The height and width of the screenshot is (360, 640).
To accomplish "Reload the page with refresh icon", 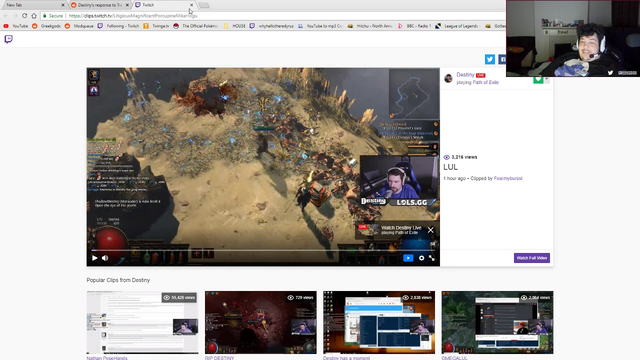I will pos(24,16).
